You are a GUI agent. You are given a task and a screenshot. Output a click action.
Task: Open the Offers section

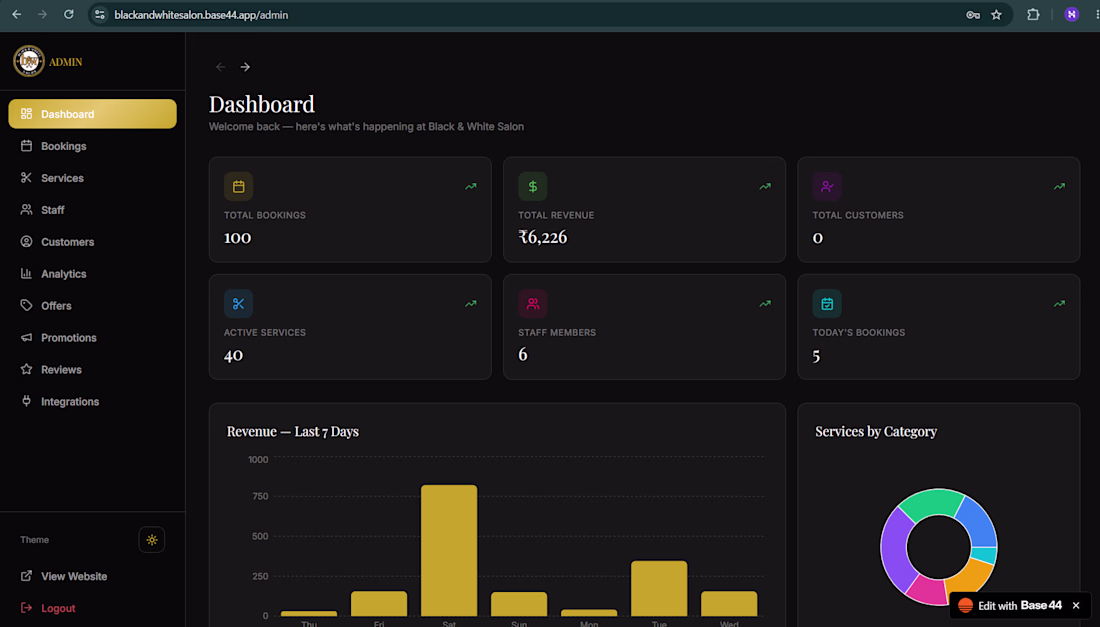click(92, 306)
